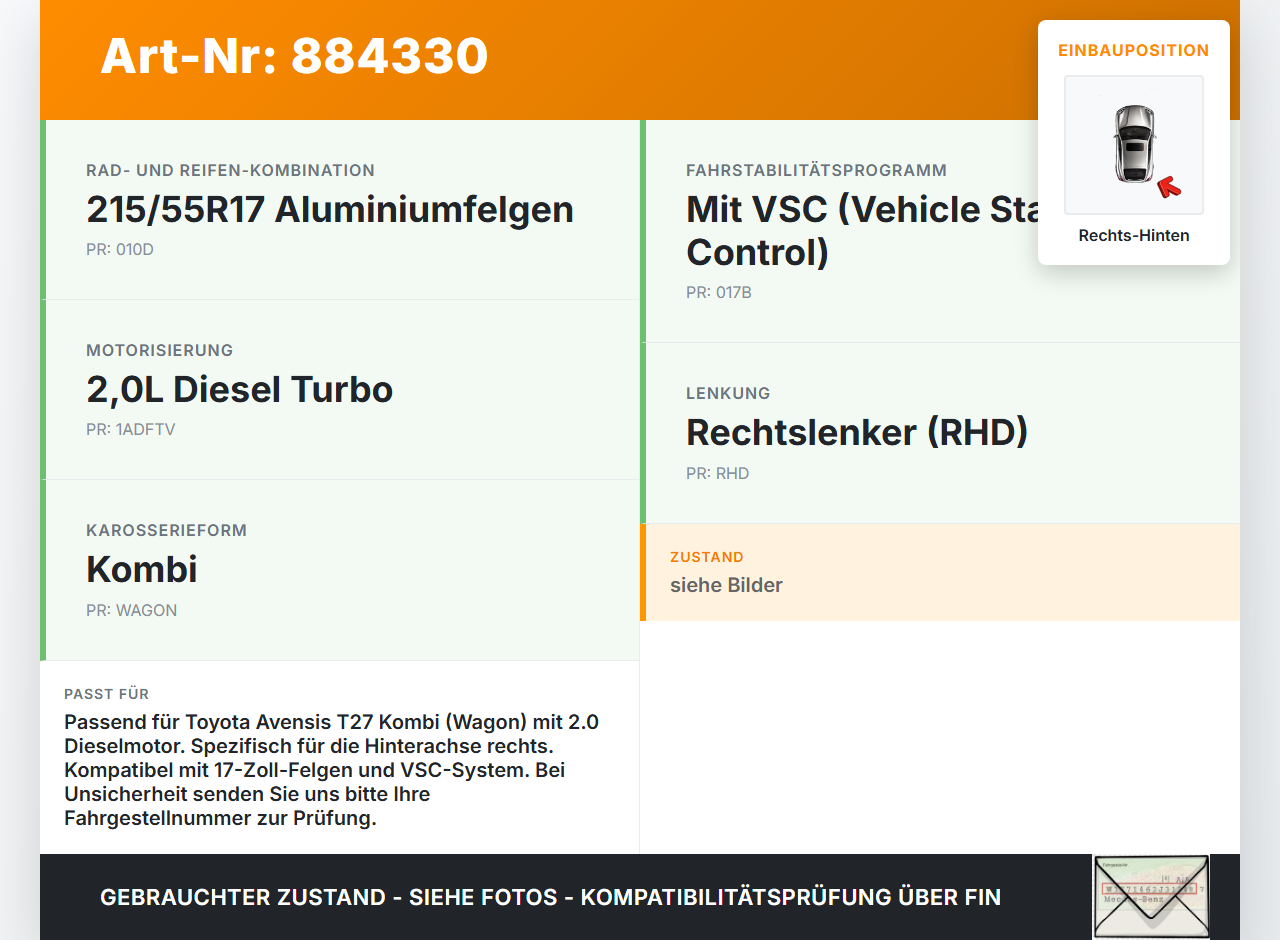Click the 'PR: RHD' code
The image size is (1280, 940).
pos(718,473)
